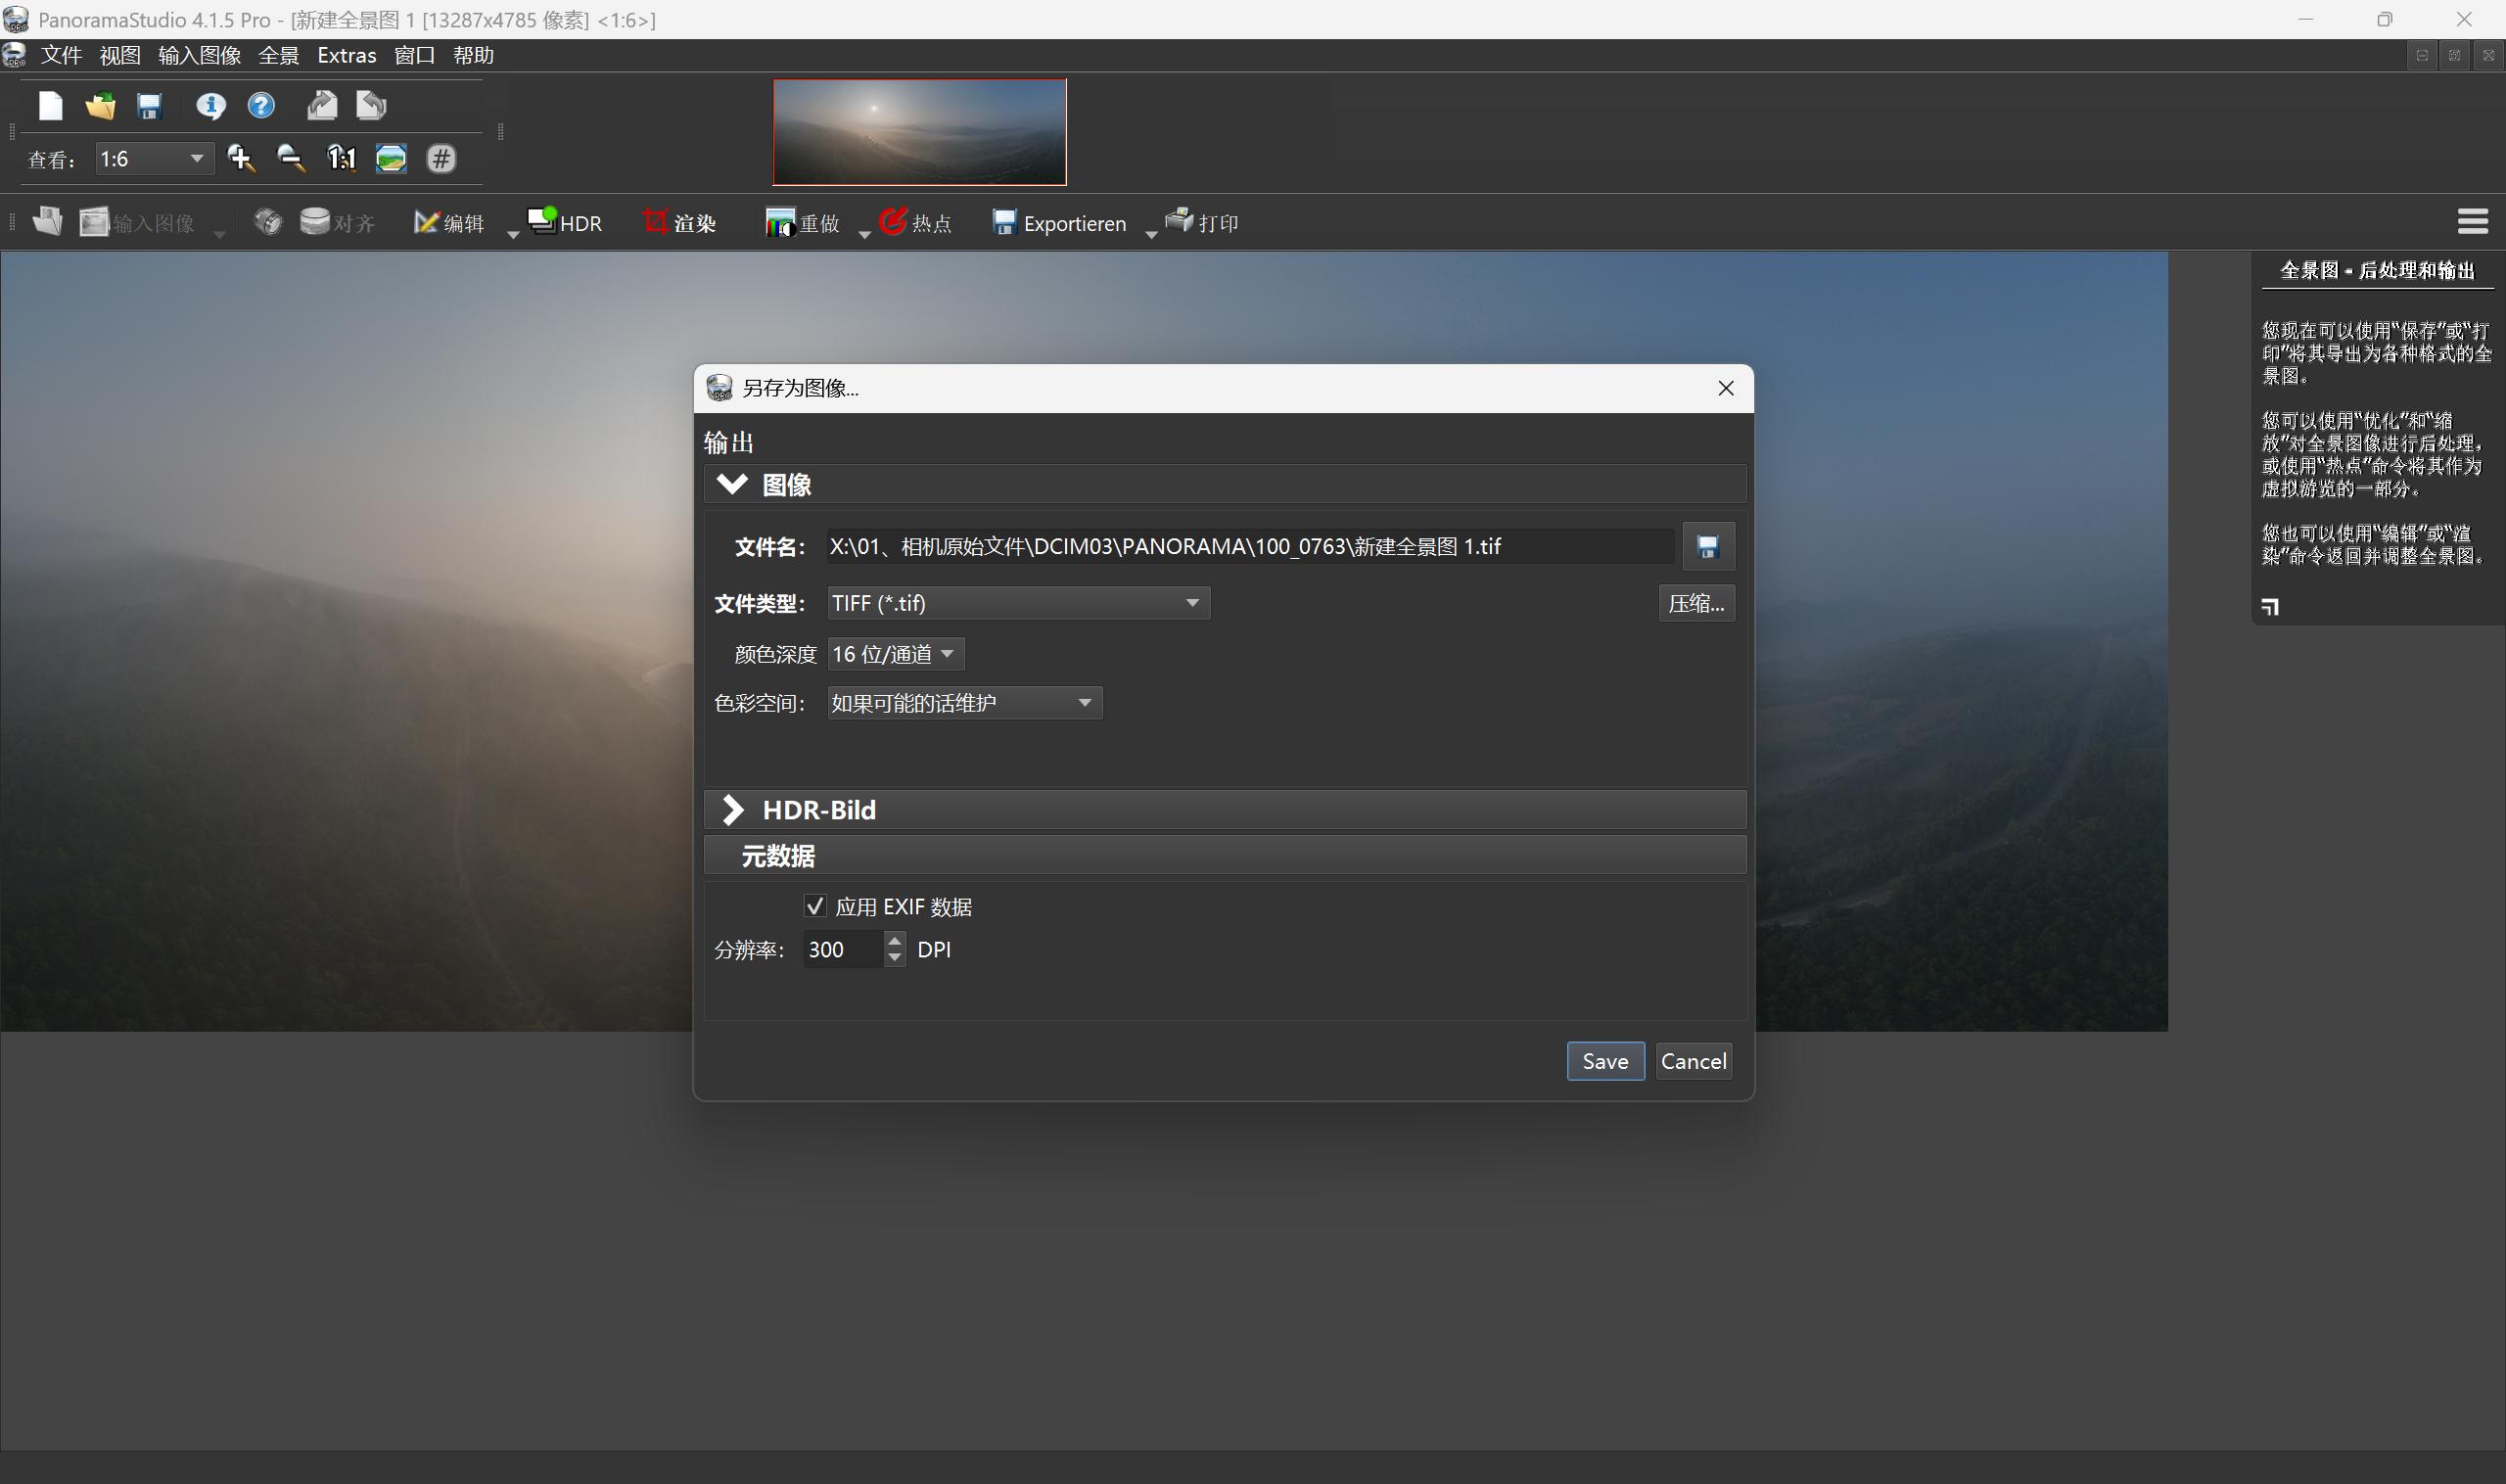Open the hamburger menu at right

[x=2472, y=221]
